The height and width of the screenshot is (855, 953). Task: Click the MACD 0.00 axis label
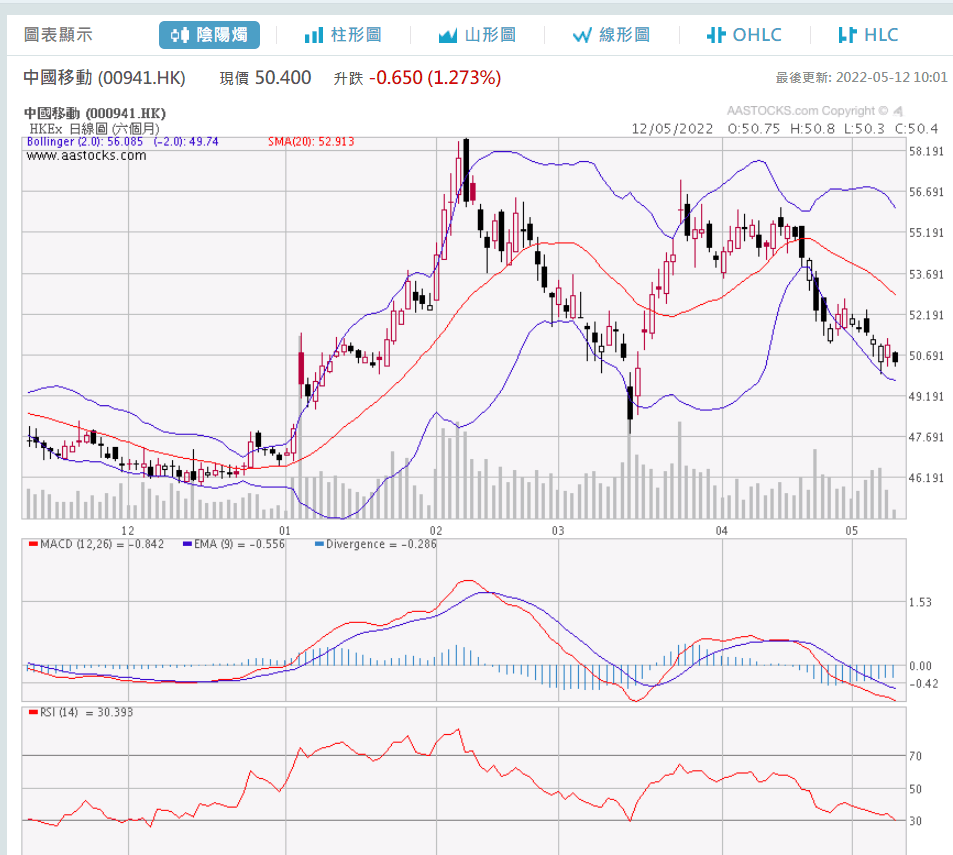tap(920, 666)
